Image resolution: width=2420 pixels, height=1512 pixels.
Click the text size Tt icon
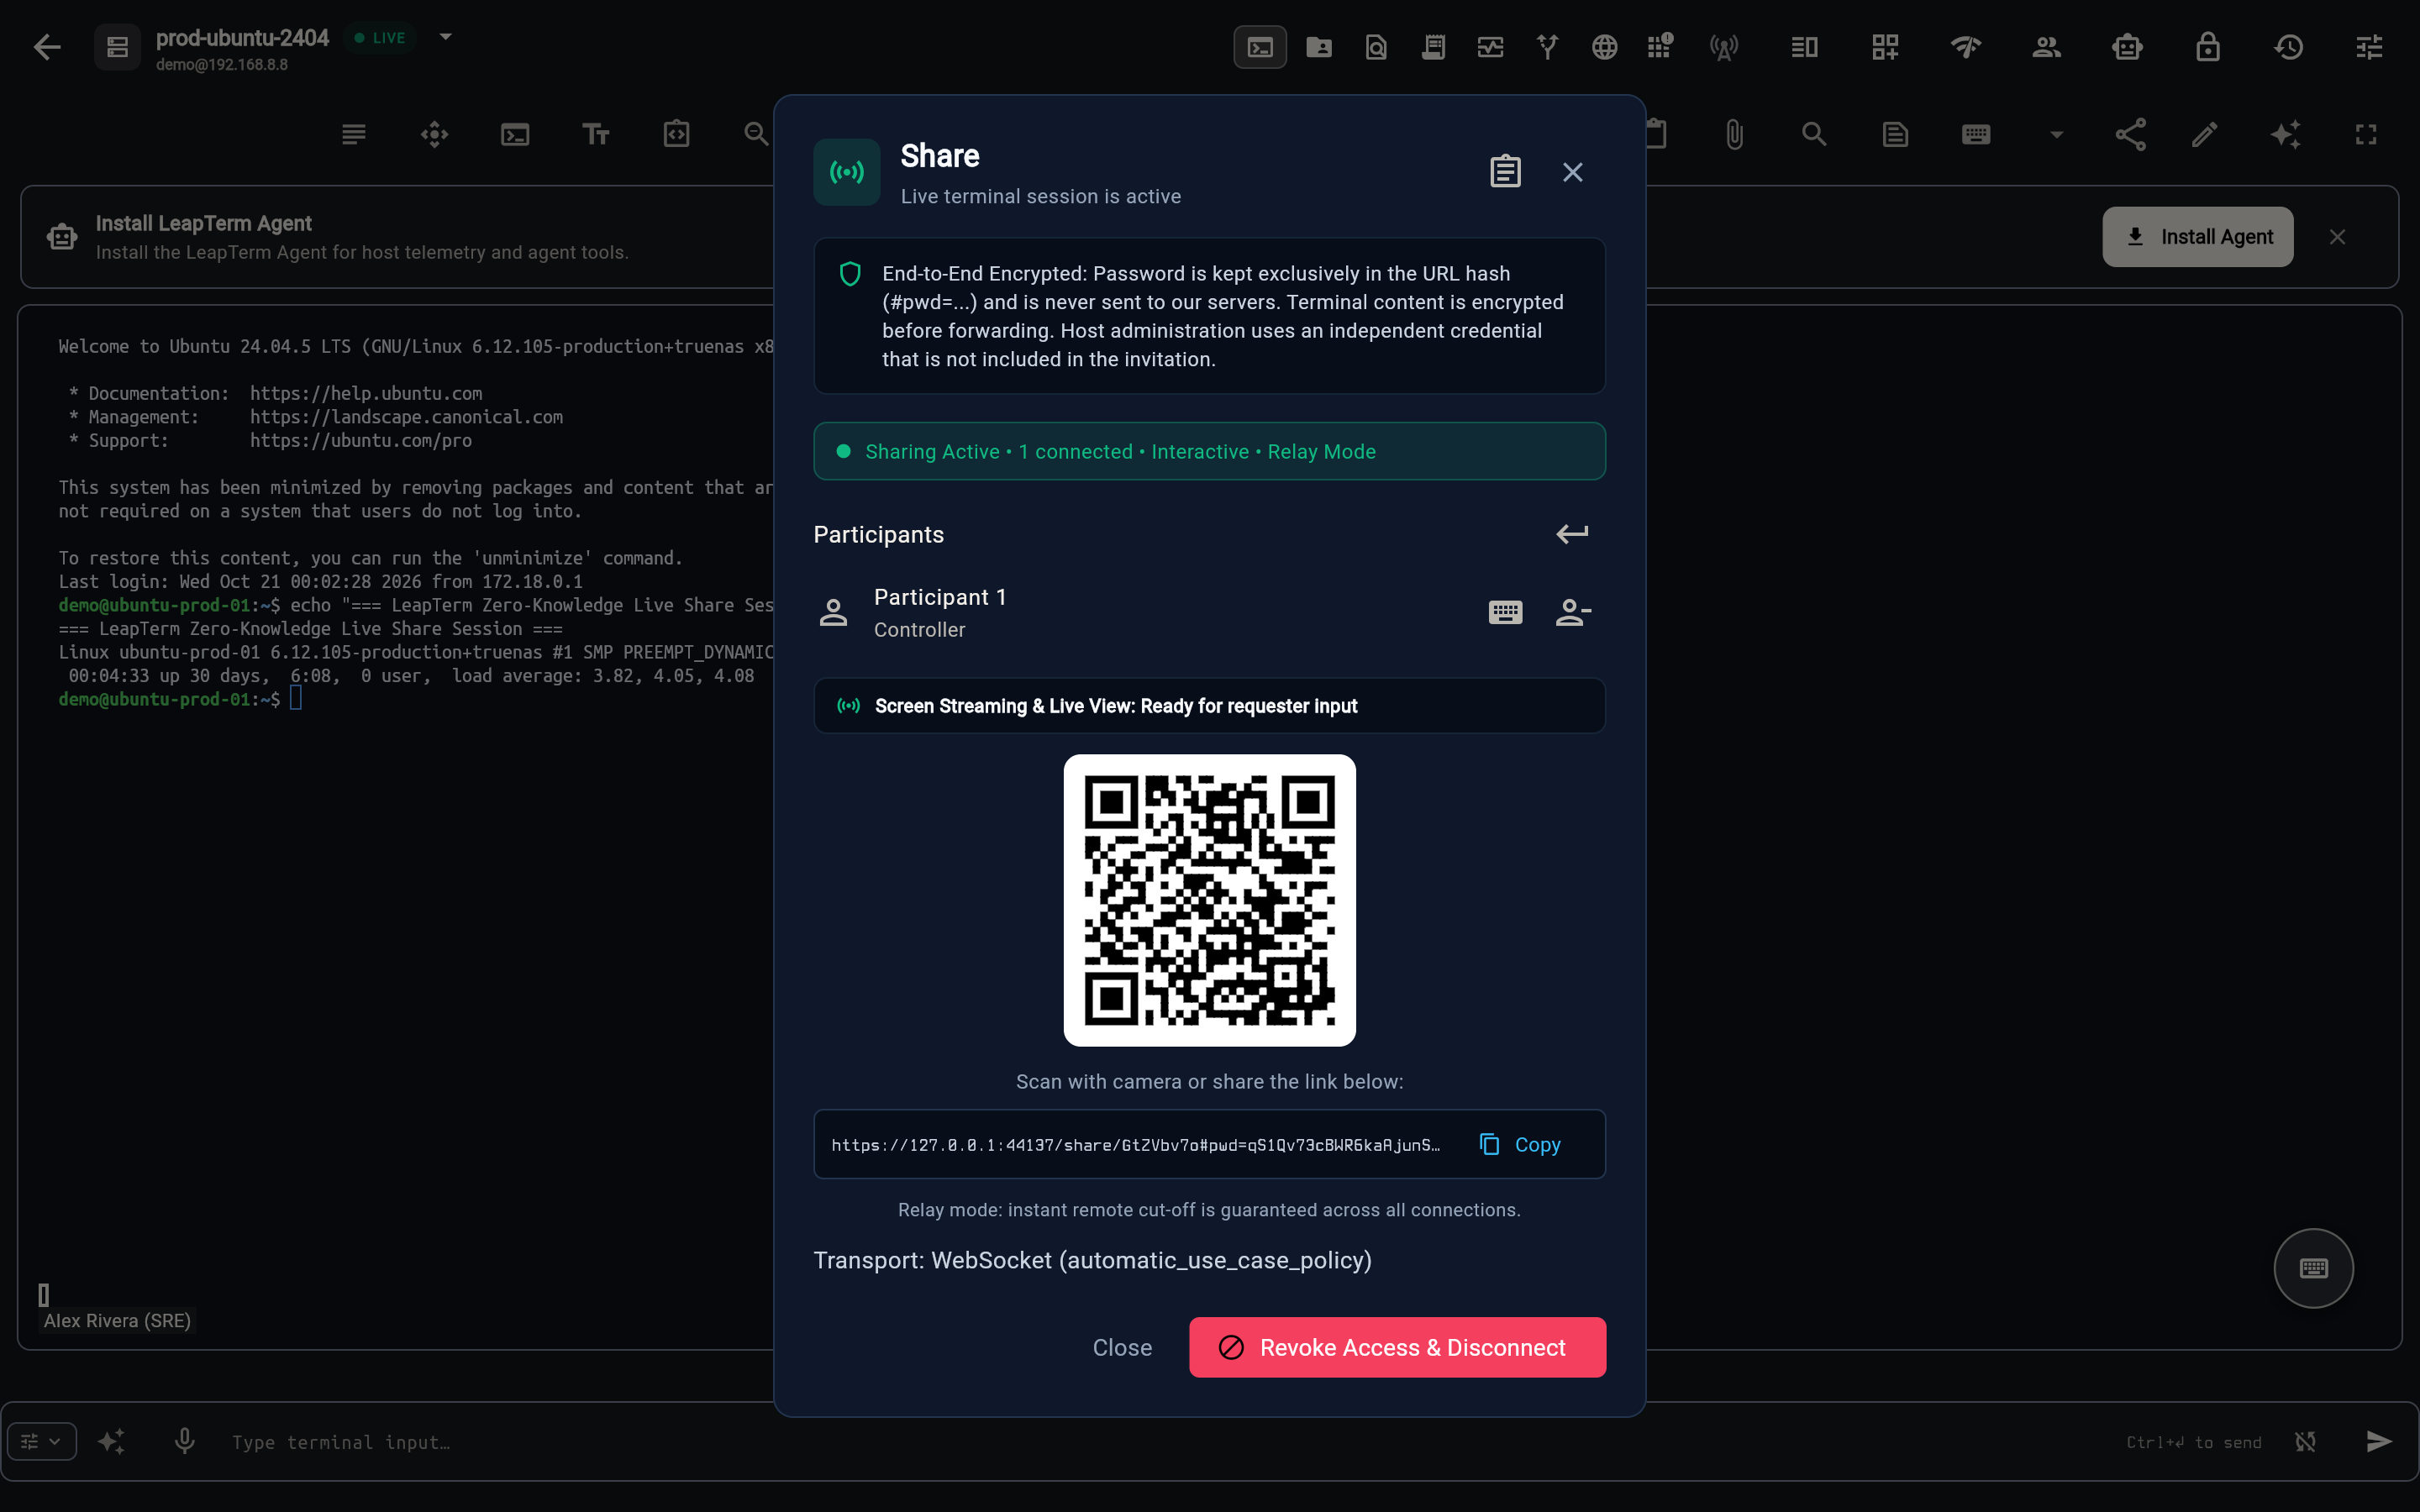click(596, 134)
